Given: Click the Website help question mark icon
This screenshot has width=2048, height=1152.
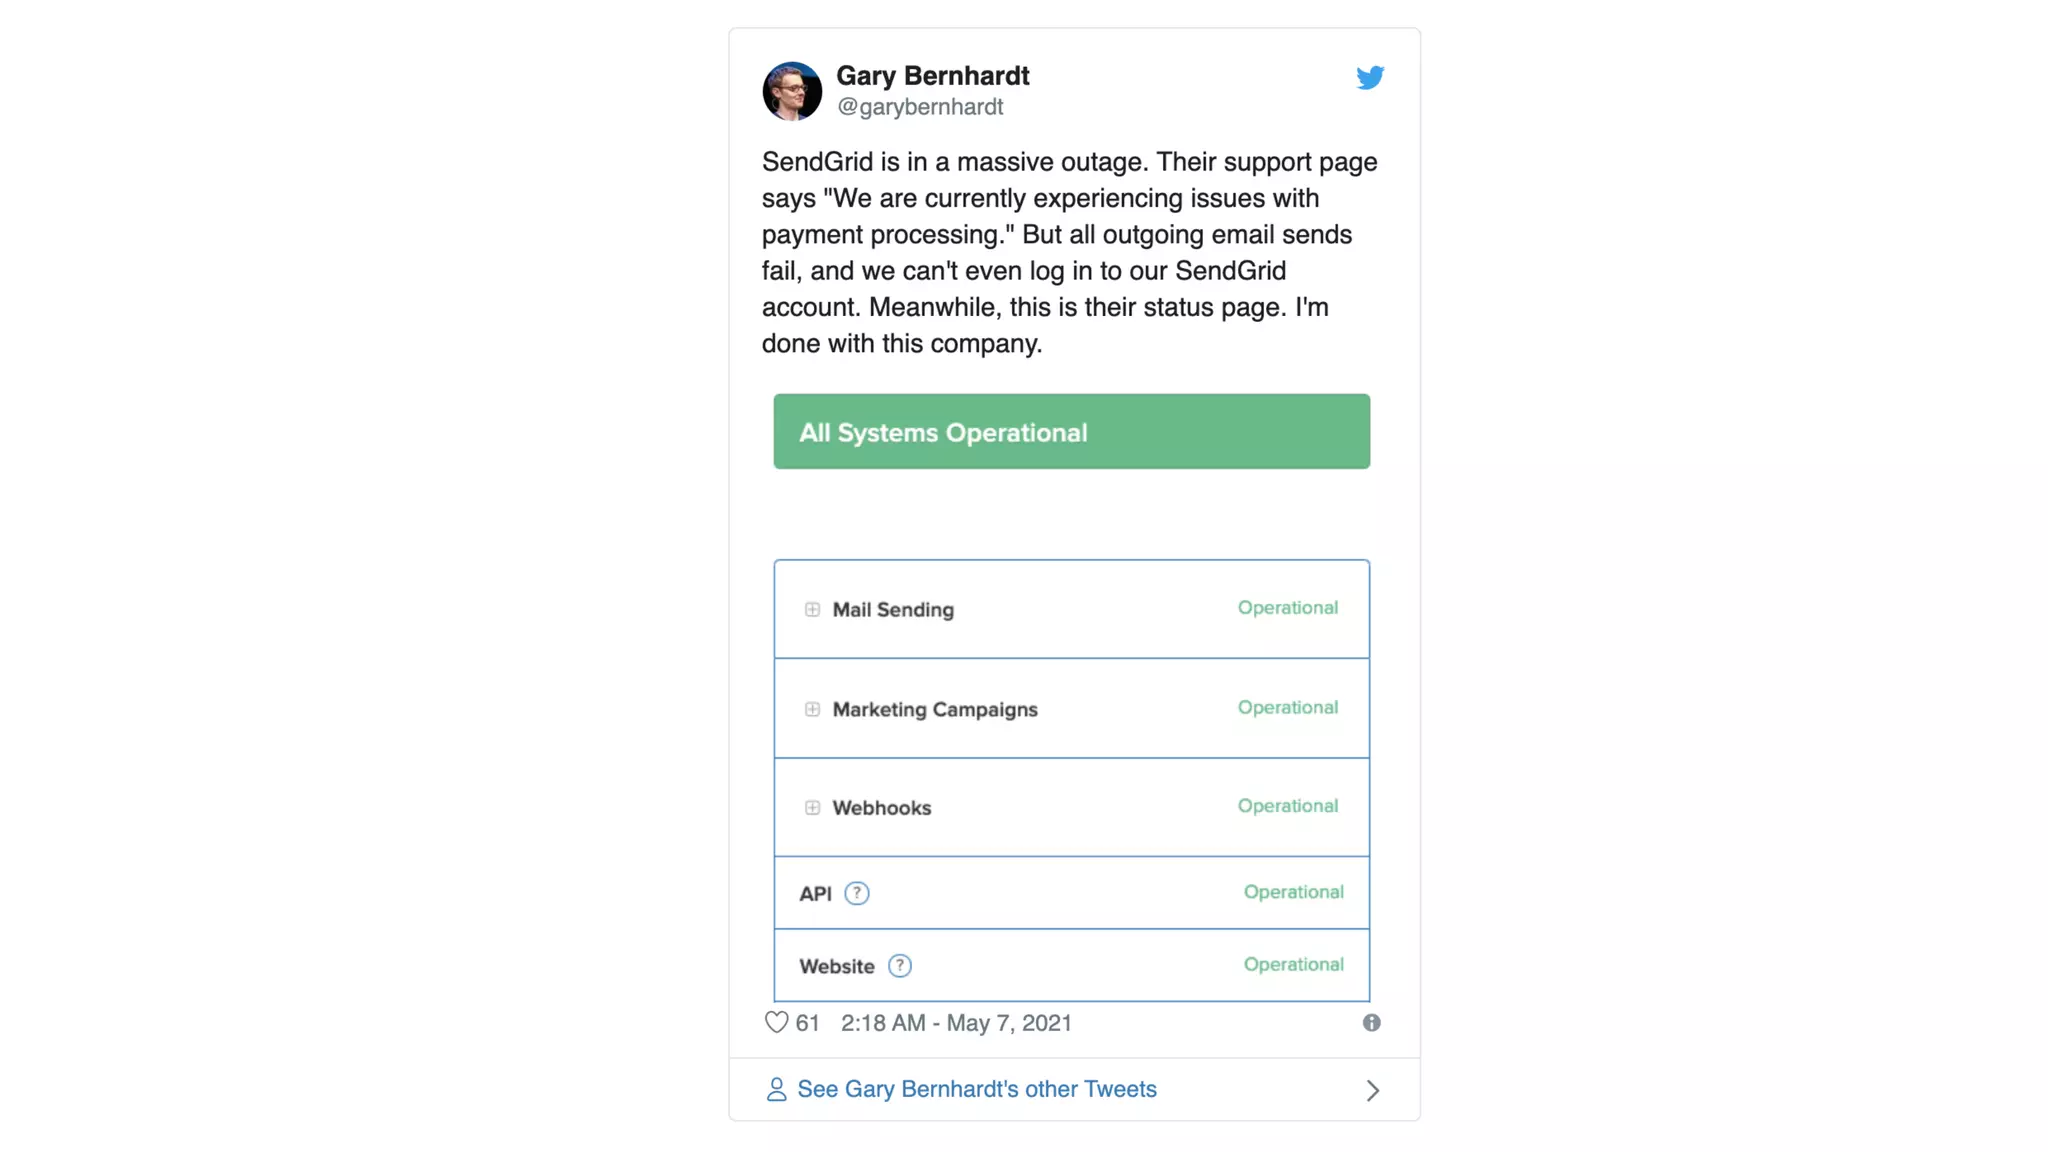Looking at the screenshot, I should click(899, 966).
